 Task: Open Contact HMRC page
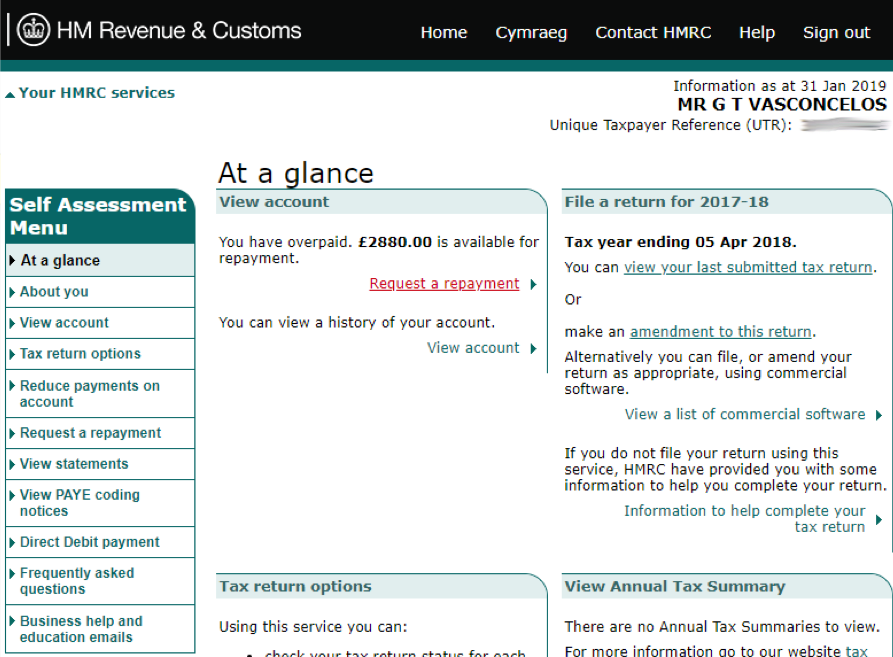point(653,32)
